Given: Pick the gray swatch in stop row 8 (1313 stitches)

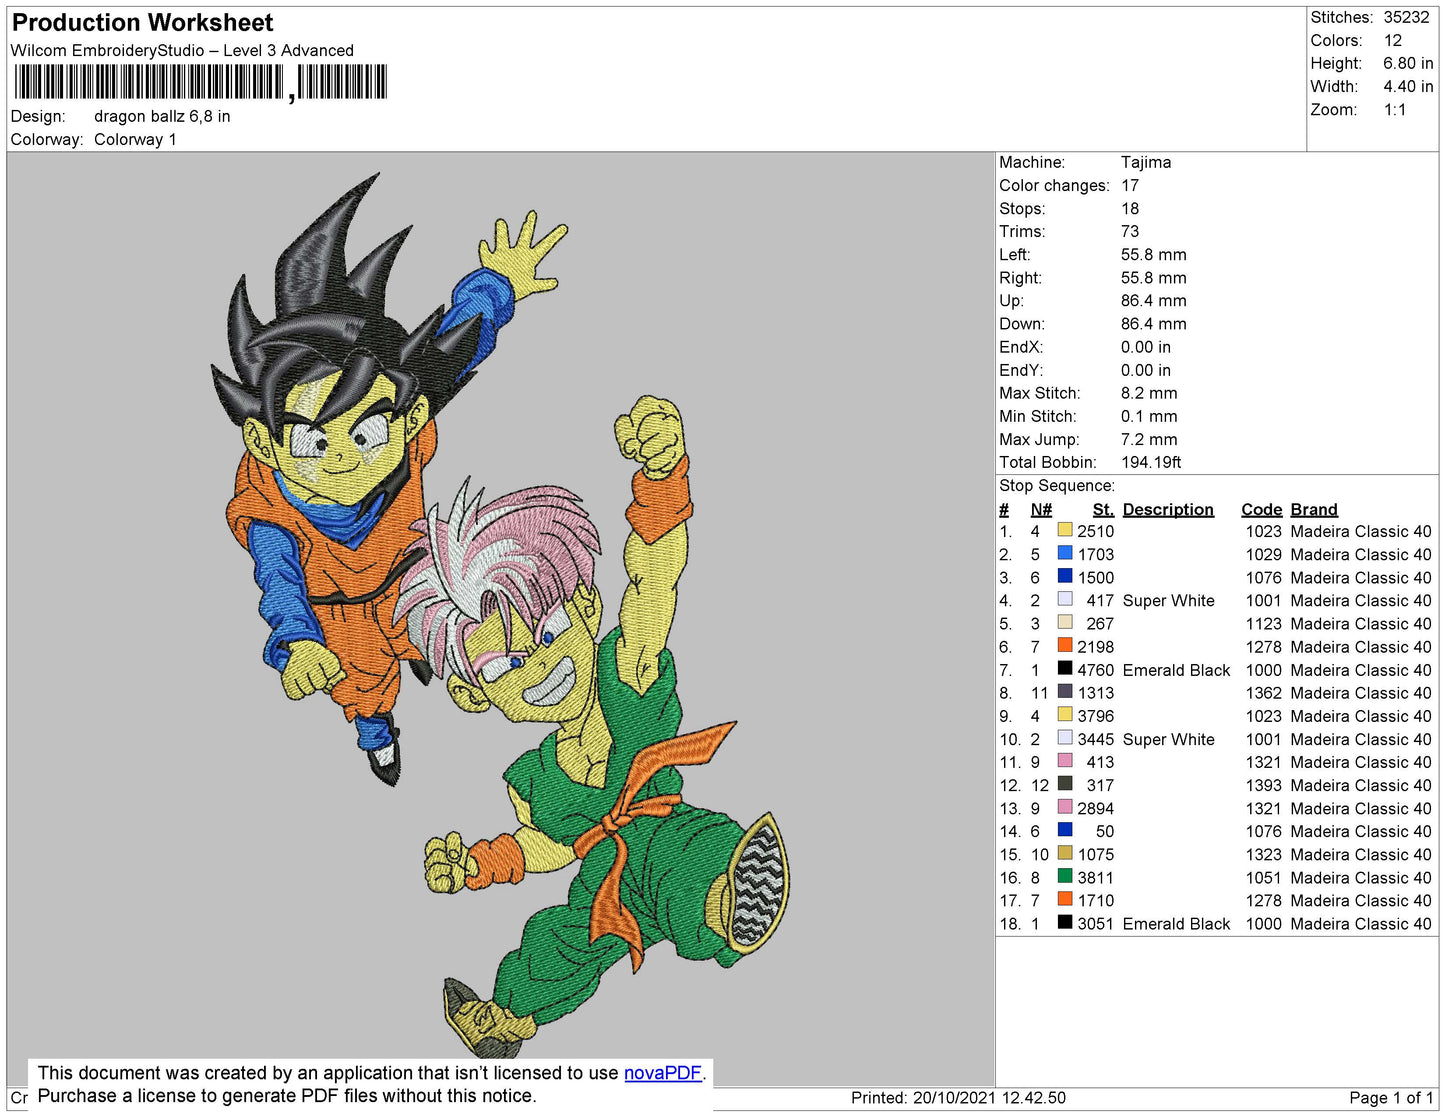Looking at the screenshot, I should pyautogui.click(x=1065, y=692).
